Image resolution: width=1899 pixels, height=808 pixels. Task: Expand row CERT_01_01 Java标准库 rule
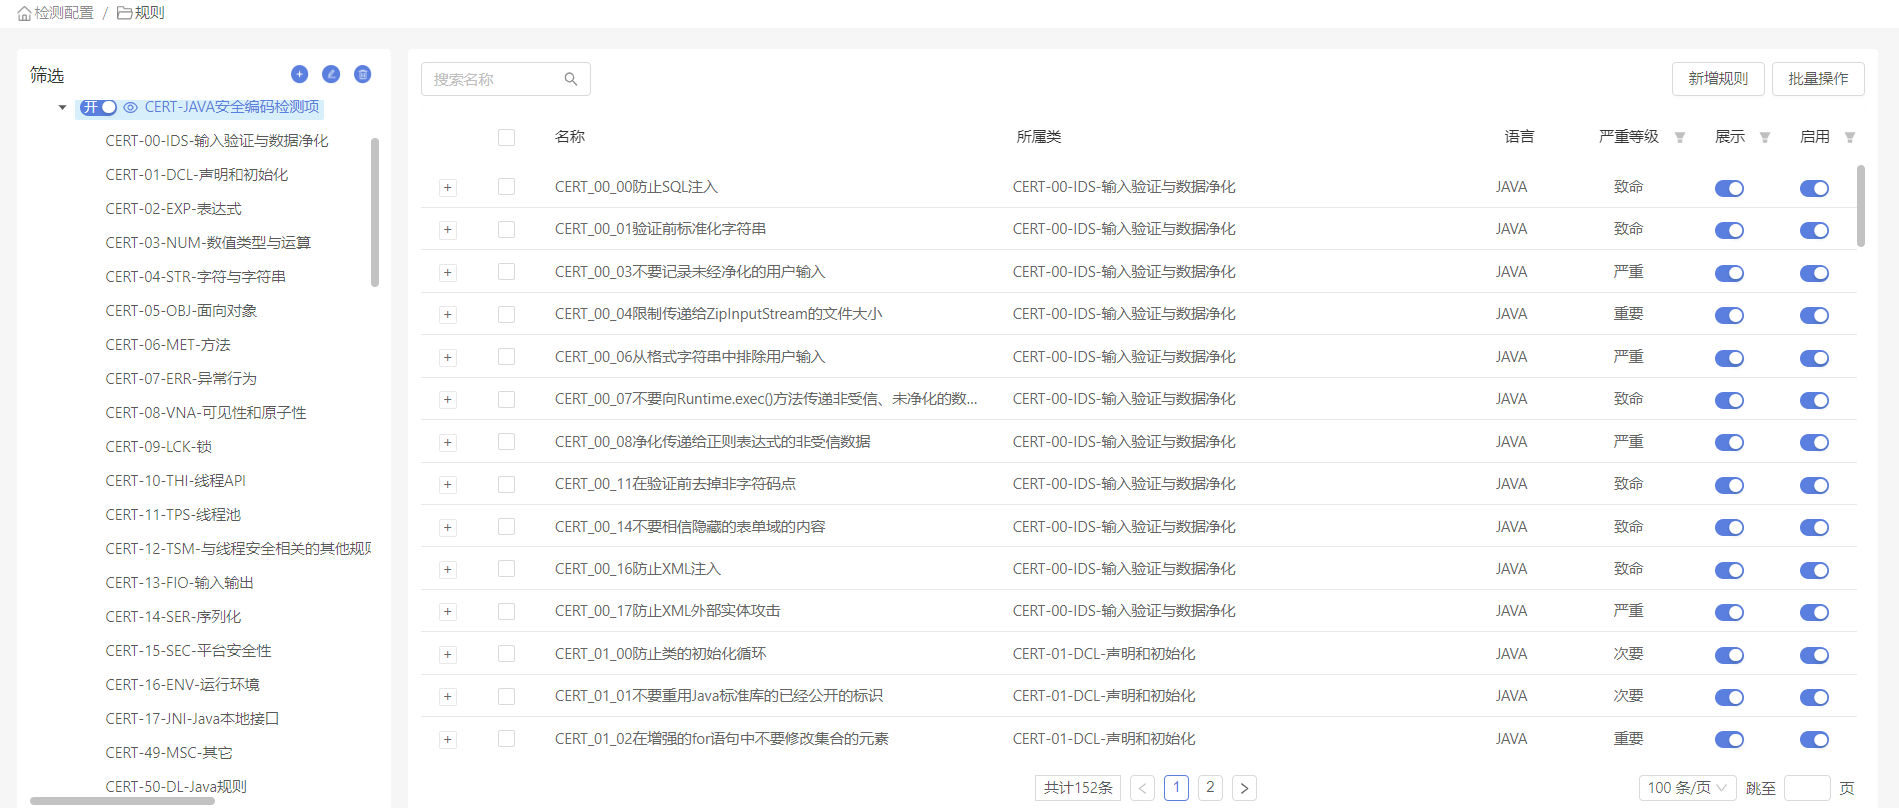pos(448,697)
